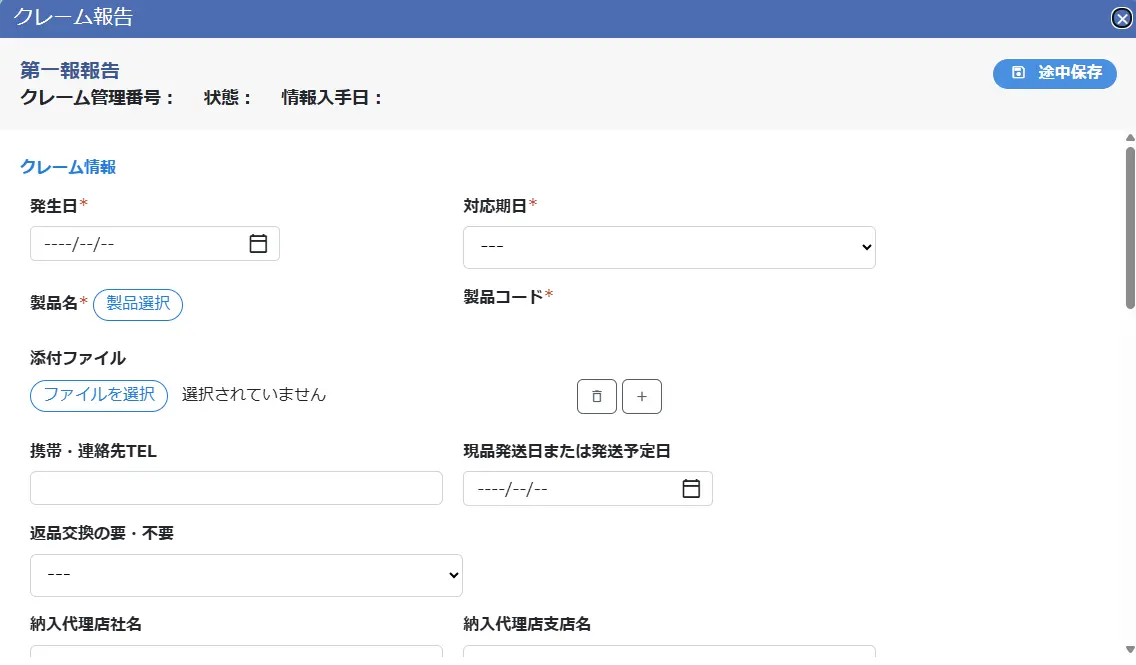Click the 発生日 date text field

tap(130, 244)
